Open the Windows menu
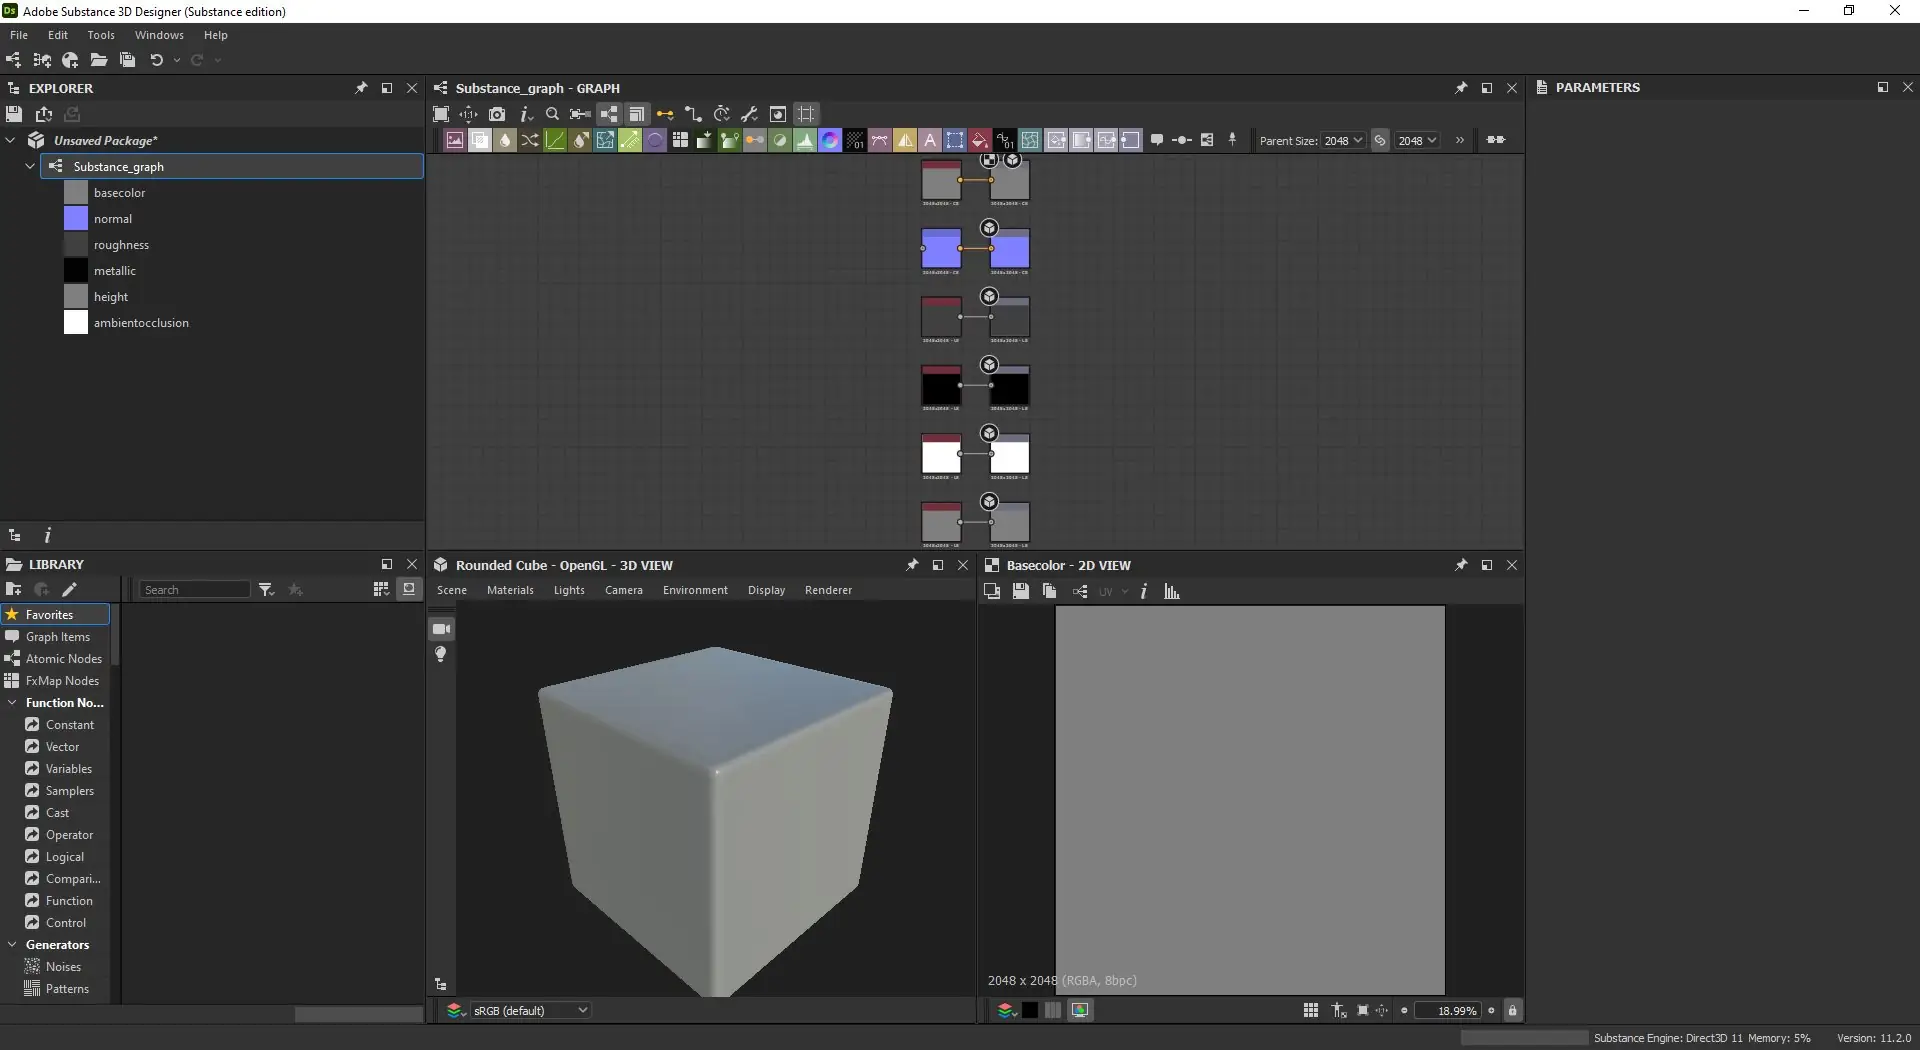This screenshot has width=1920, height=1050. (159, 35)
